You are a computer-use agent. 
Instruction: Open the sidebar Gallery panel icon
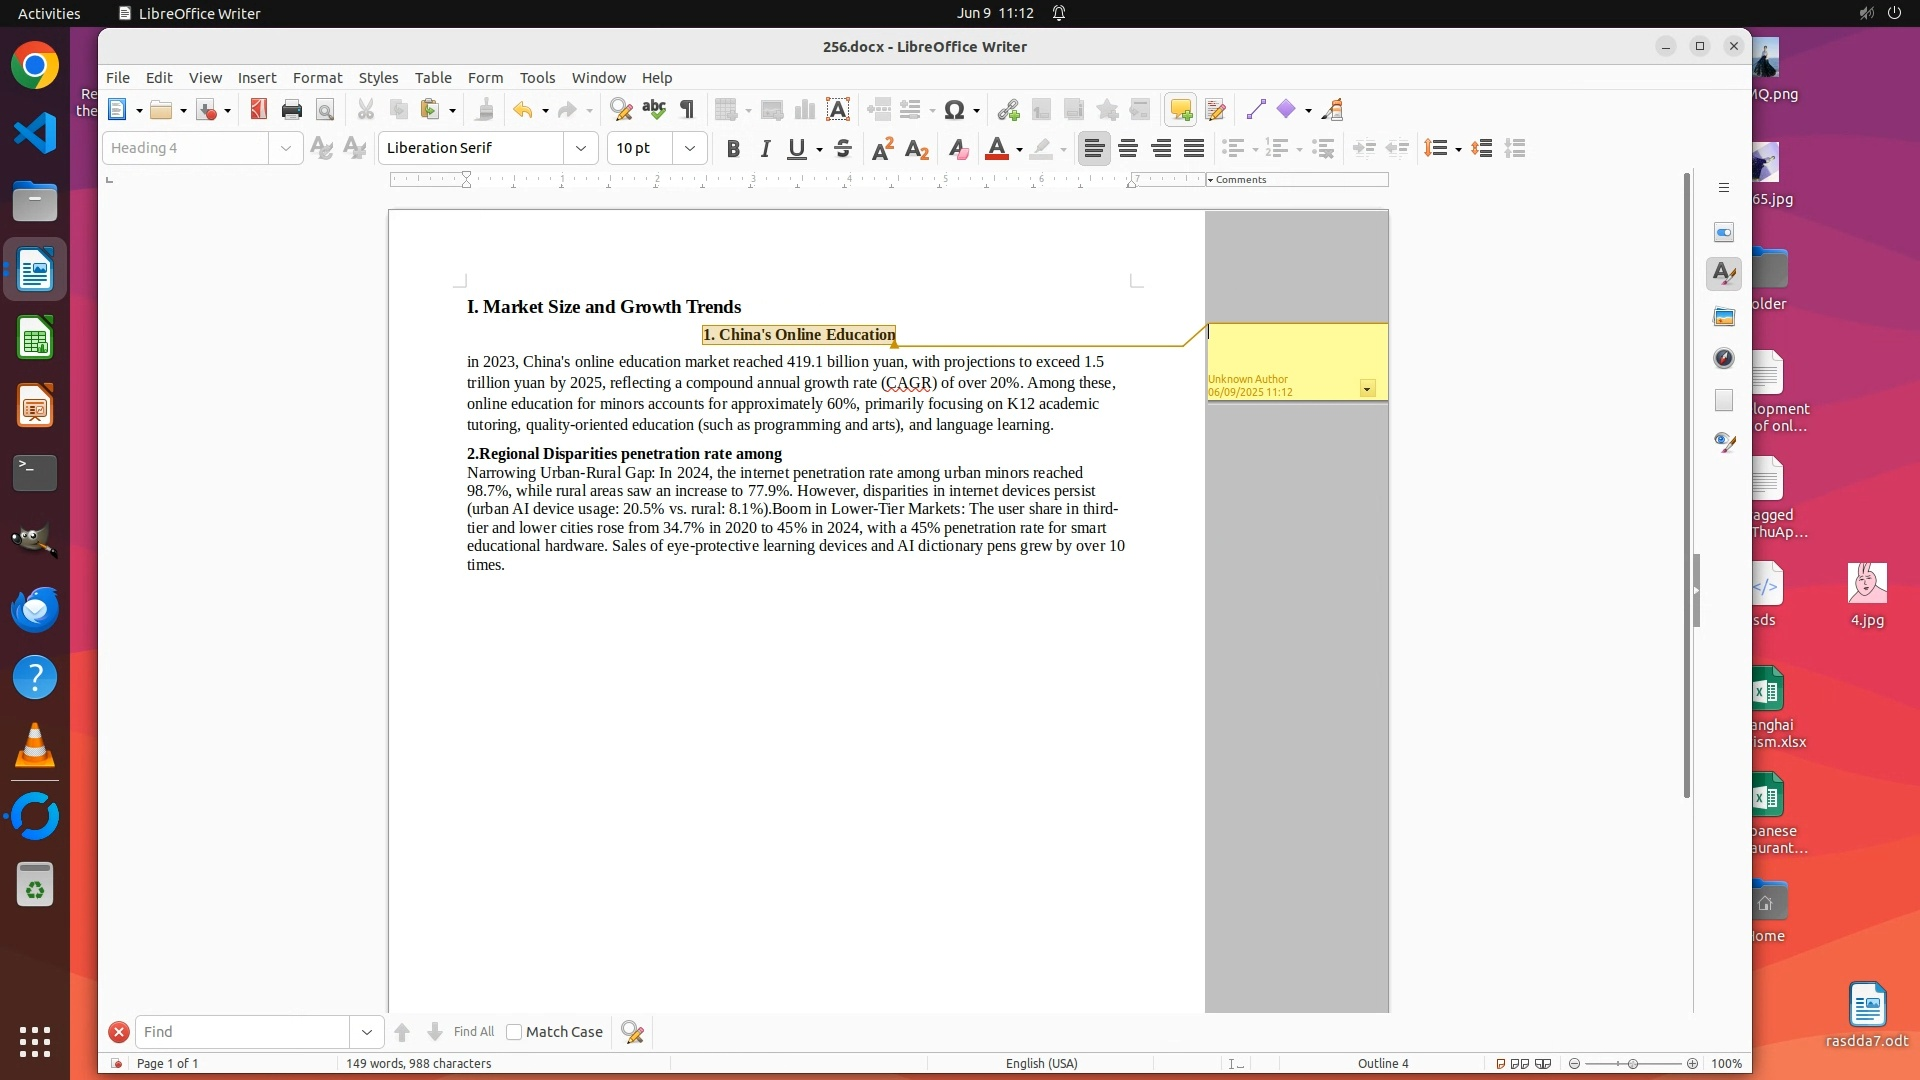click(x=1724, y=317)
